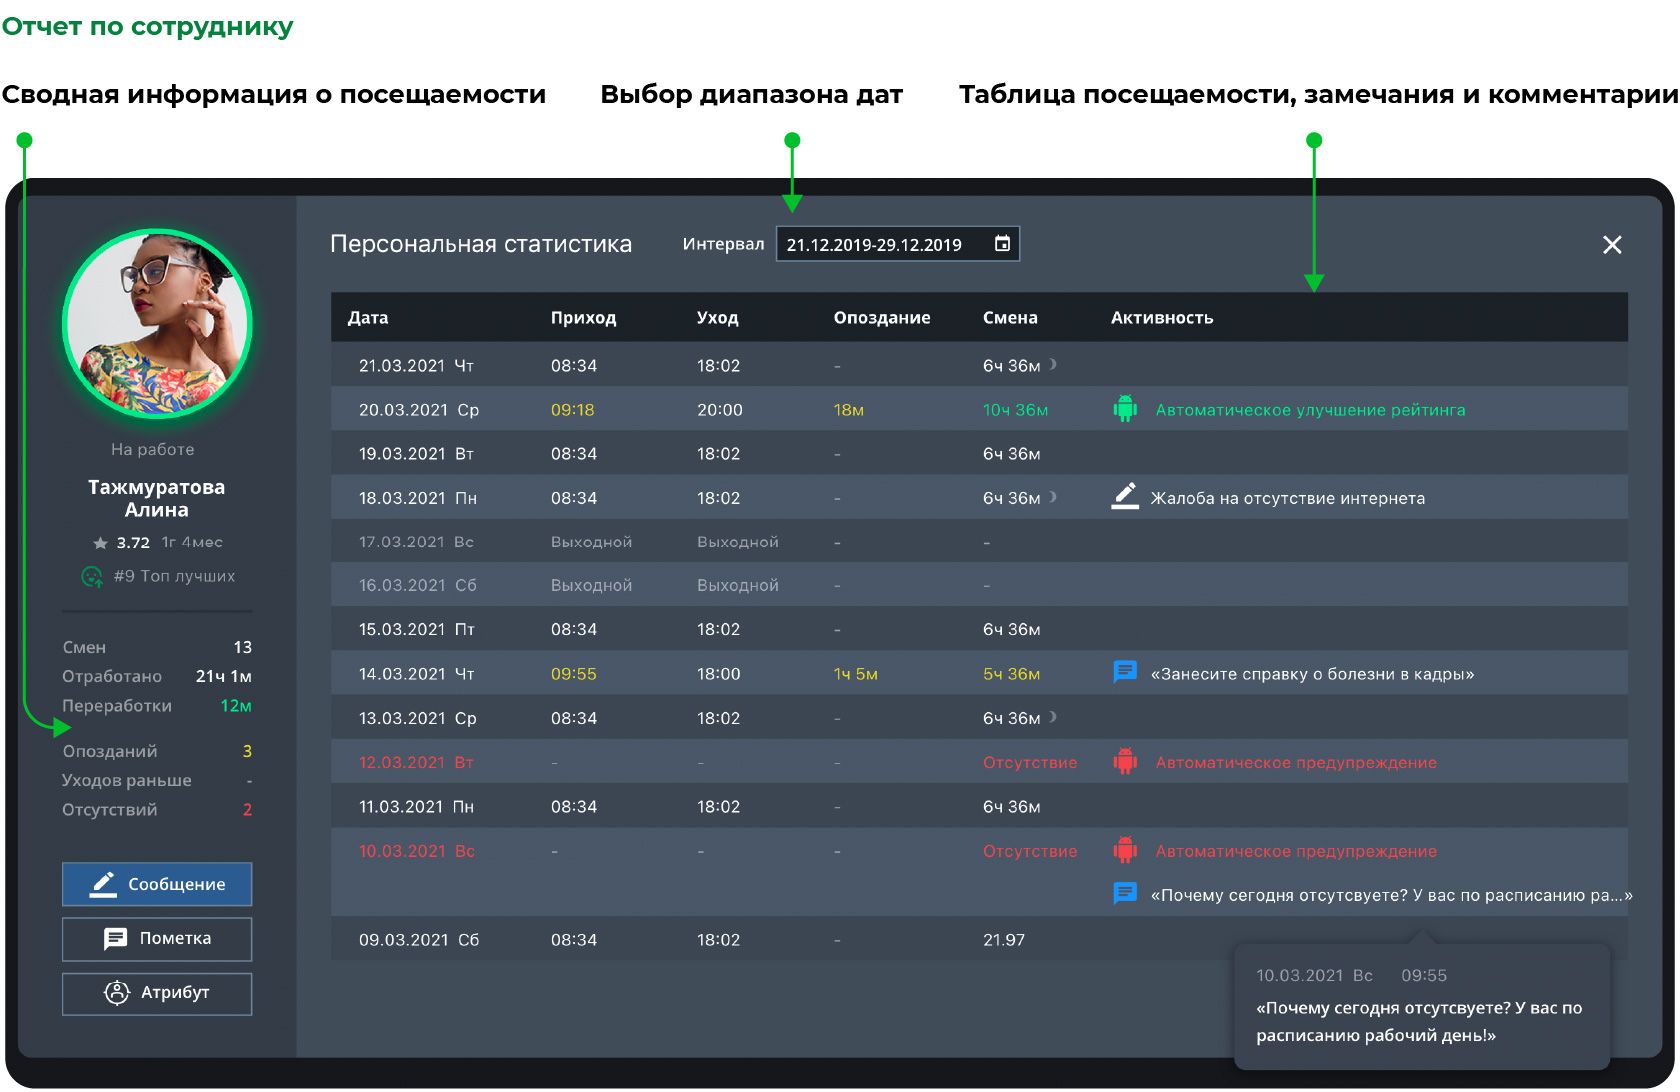
Task: Sort by the Приход column header
Action: (583, 318)
